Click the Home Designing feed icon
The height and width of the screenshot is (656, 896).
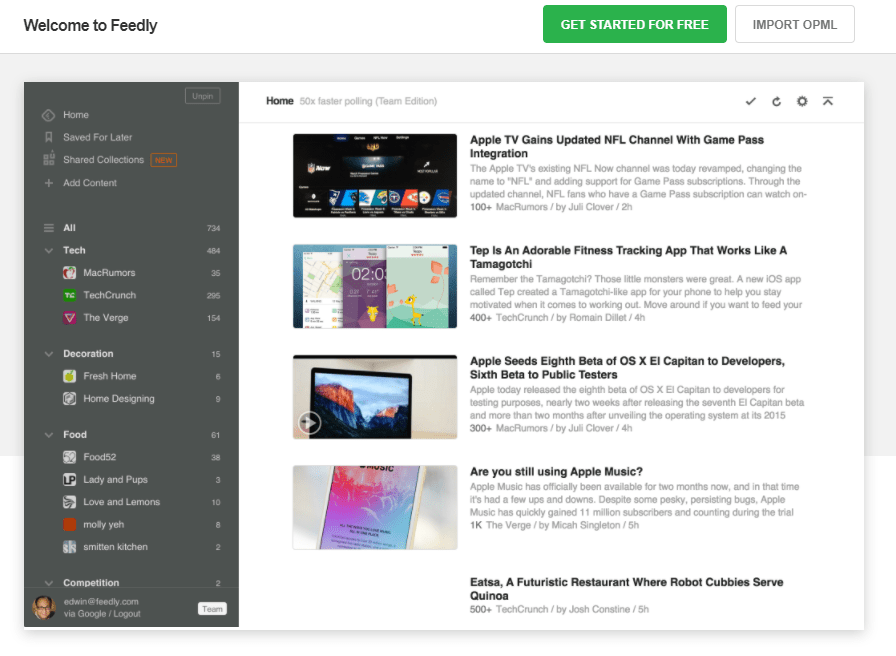point(69,399)
